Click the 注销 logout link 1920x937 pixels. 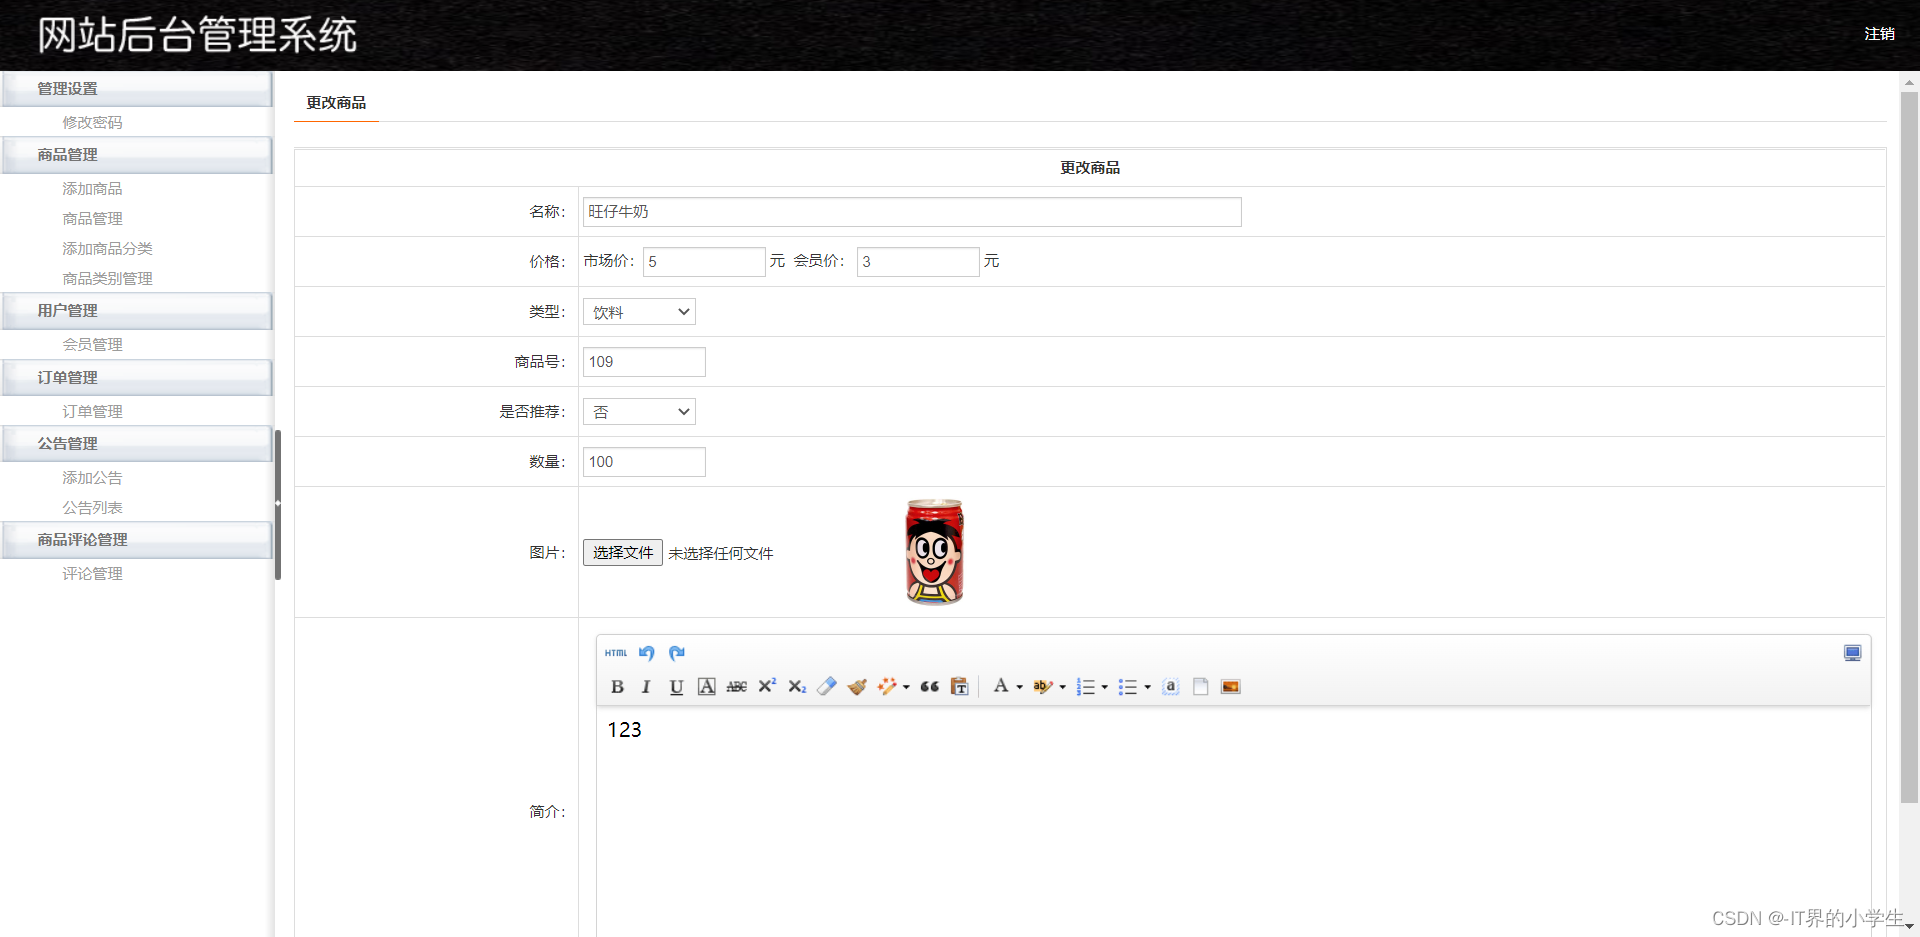[x=1879, y=33]
